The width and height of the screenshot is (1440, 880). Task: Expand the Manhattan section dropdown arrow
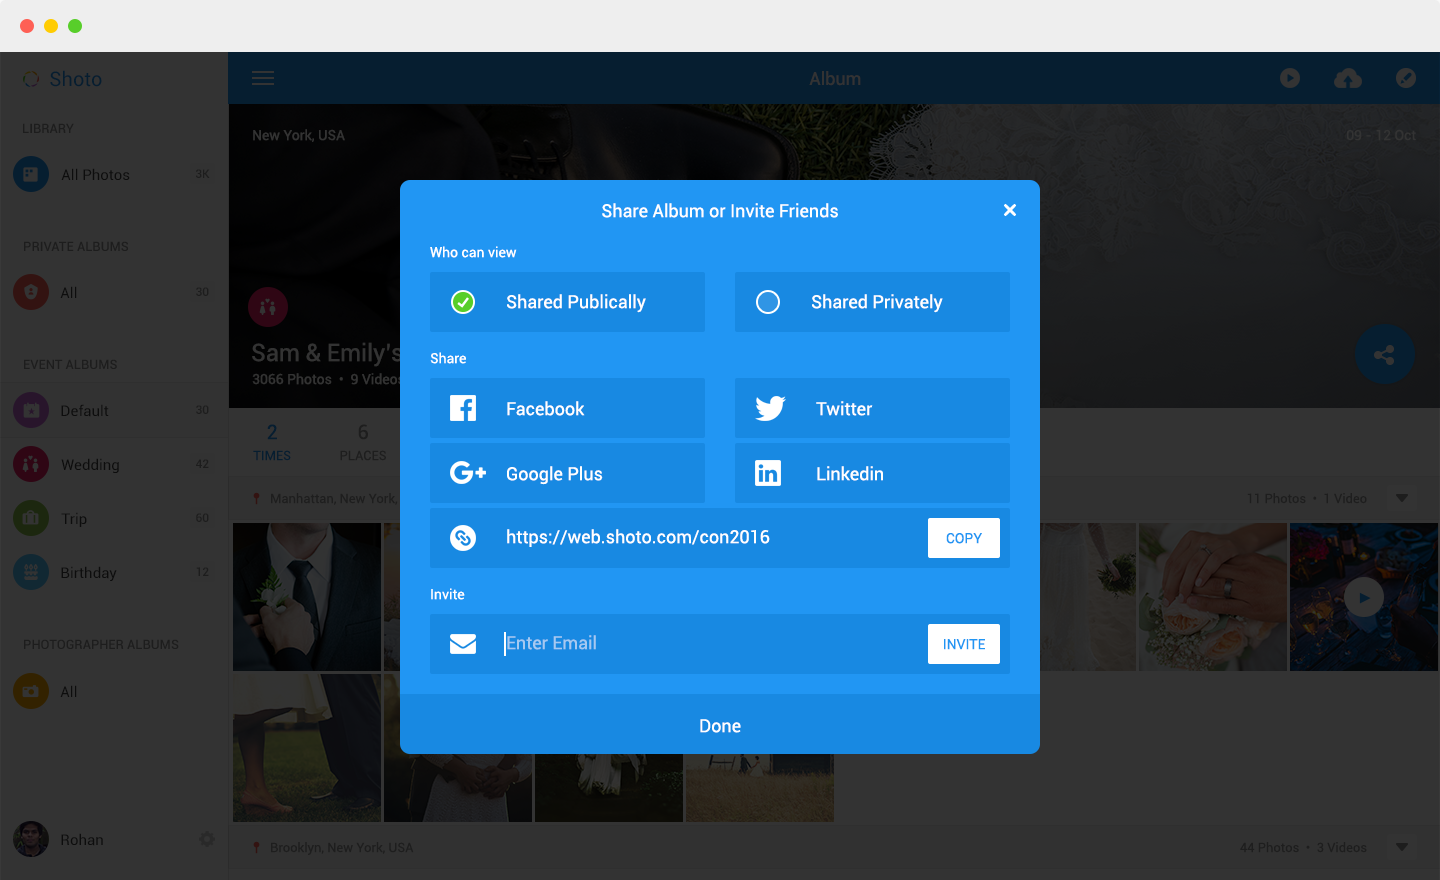click(1402, 498)
